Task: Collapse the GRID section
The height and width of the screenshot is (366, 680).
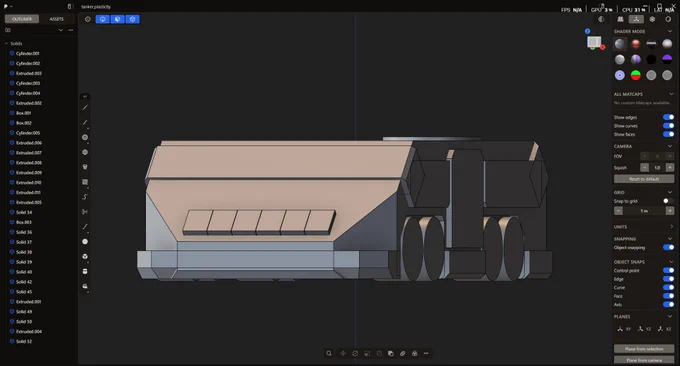Action: point(671,192)
